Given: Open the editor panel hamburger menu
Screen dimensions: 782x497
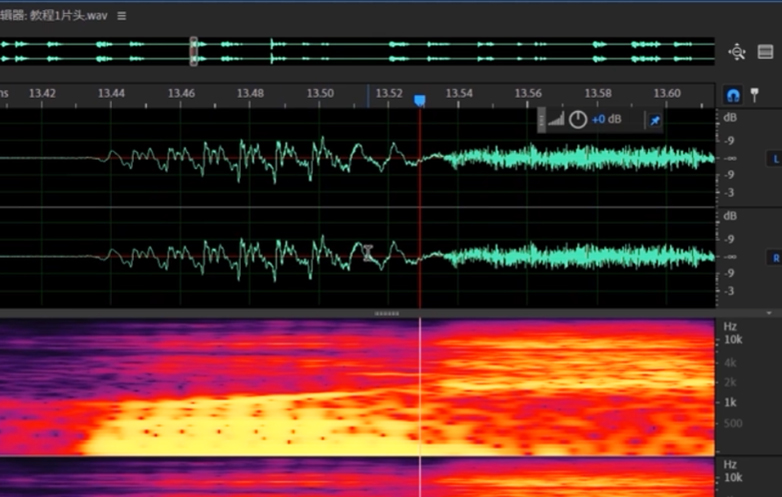Looking at the screenshot, I should (x=122, y=17).
